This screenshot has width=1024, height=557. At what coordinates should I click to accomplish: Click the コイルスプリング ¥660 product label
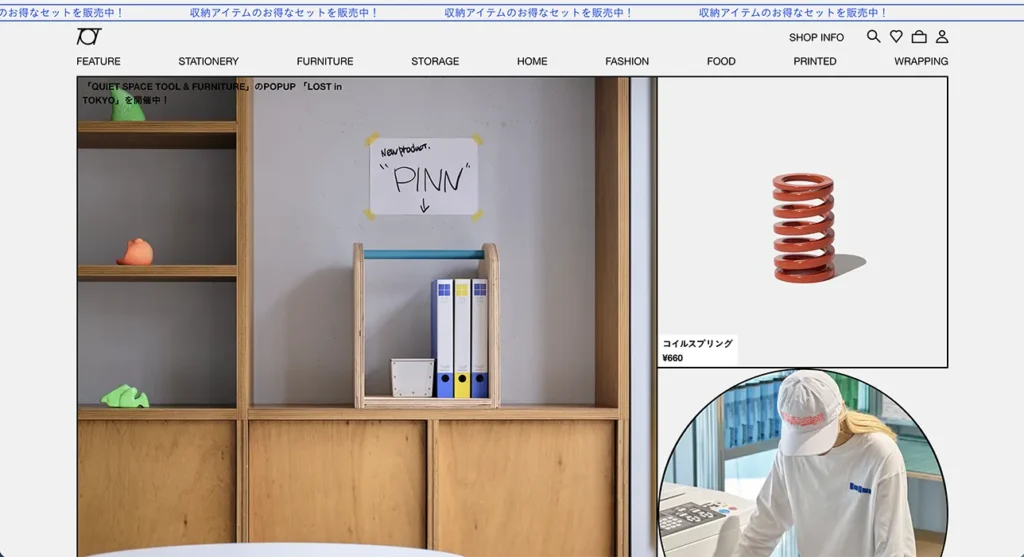697,351
